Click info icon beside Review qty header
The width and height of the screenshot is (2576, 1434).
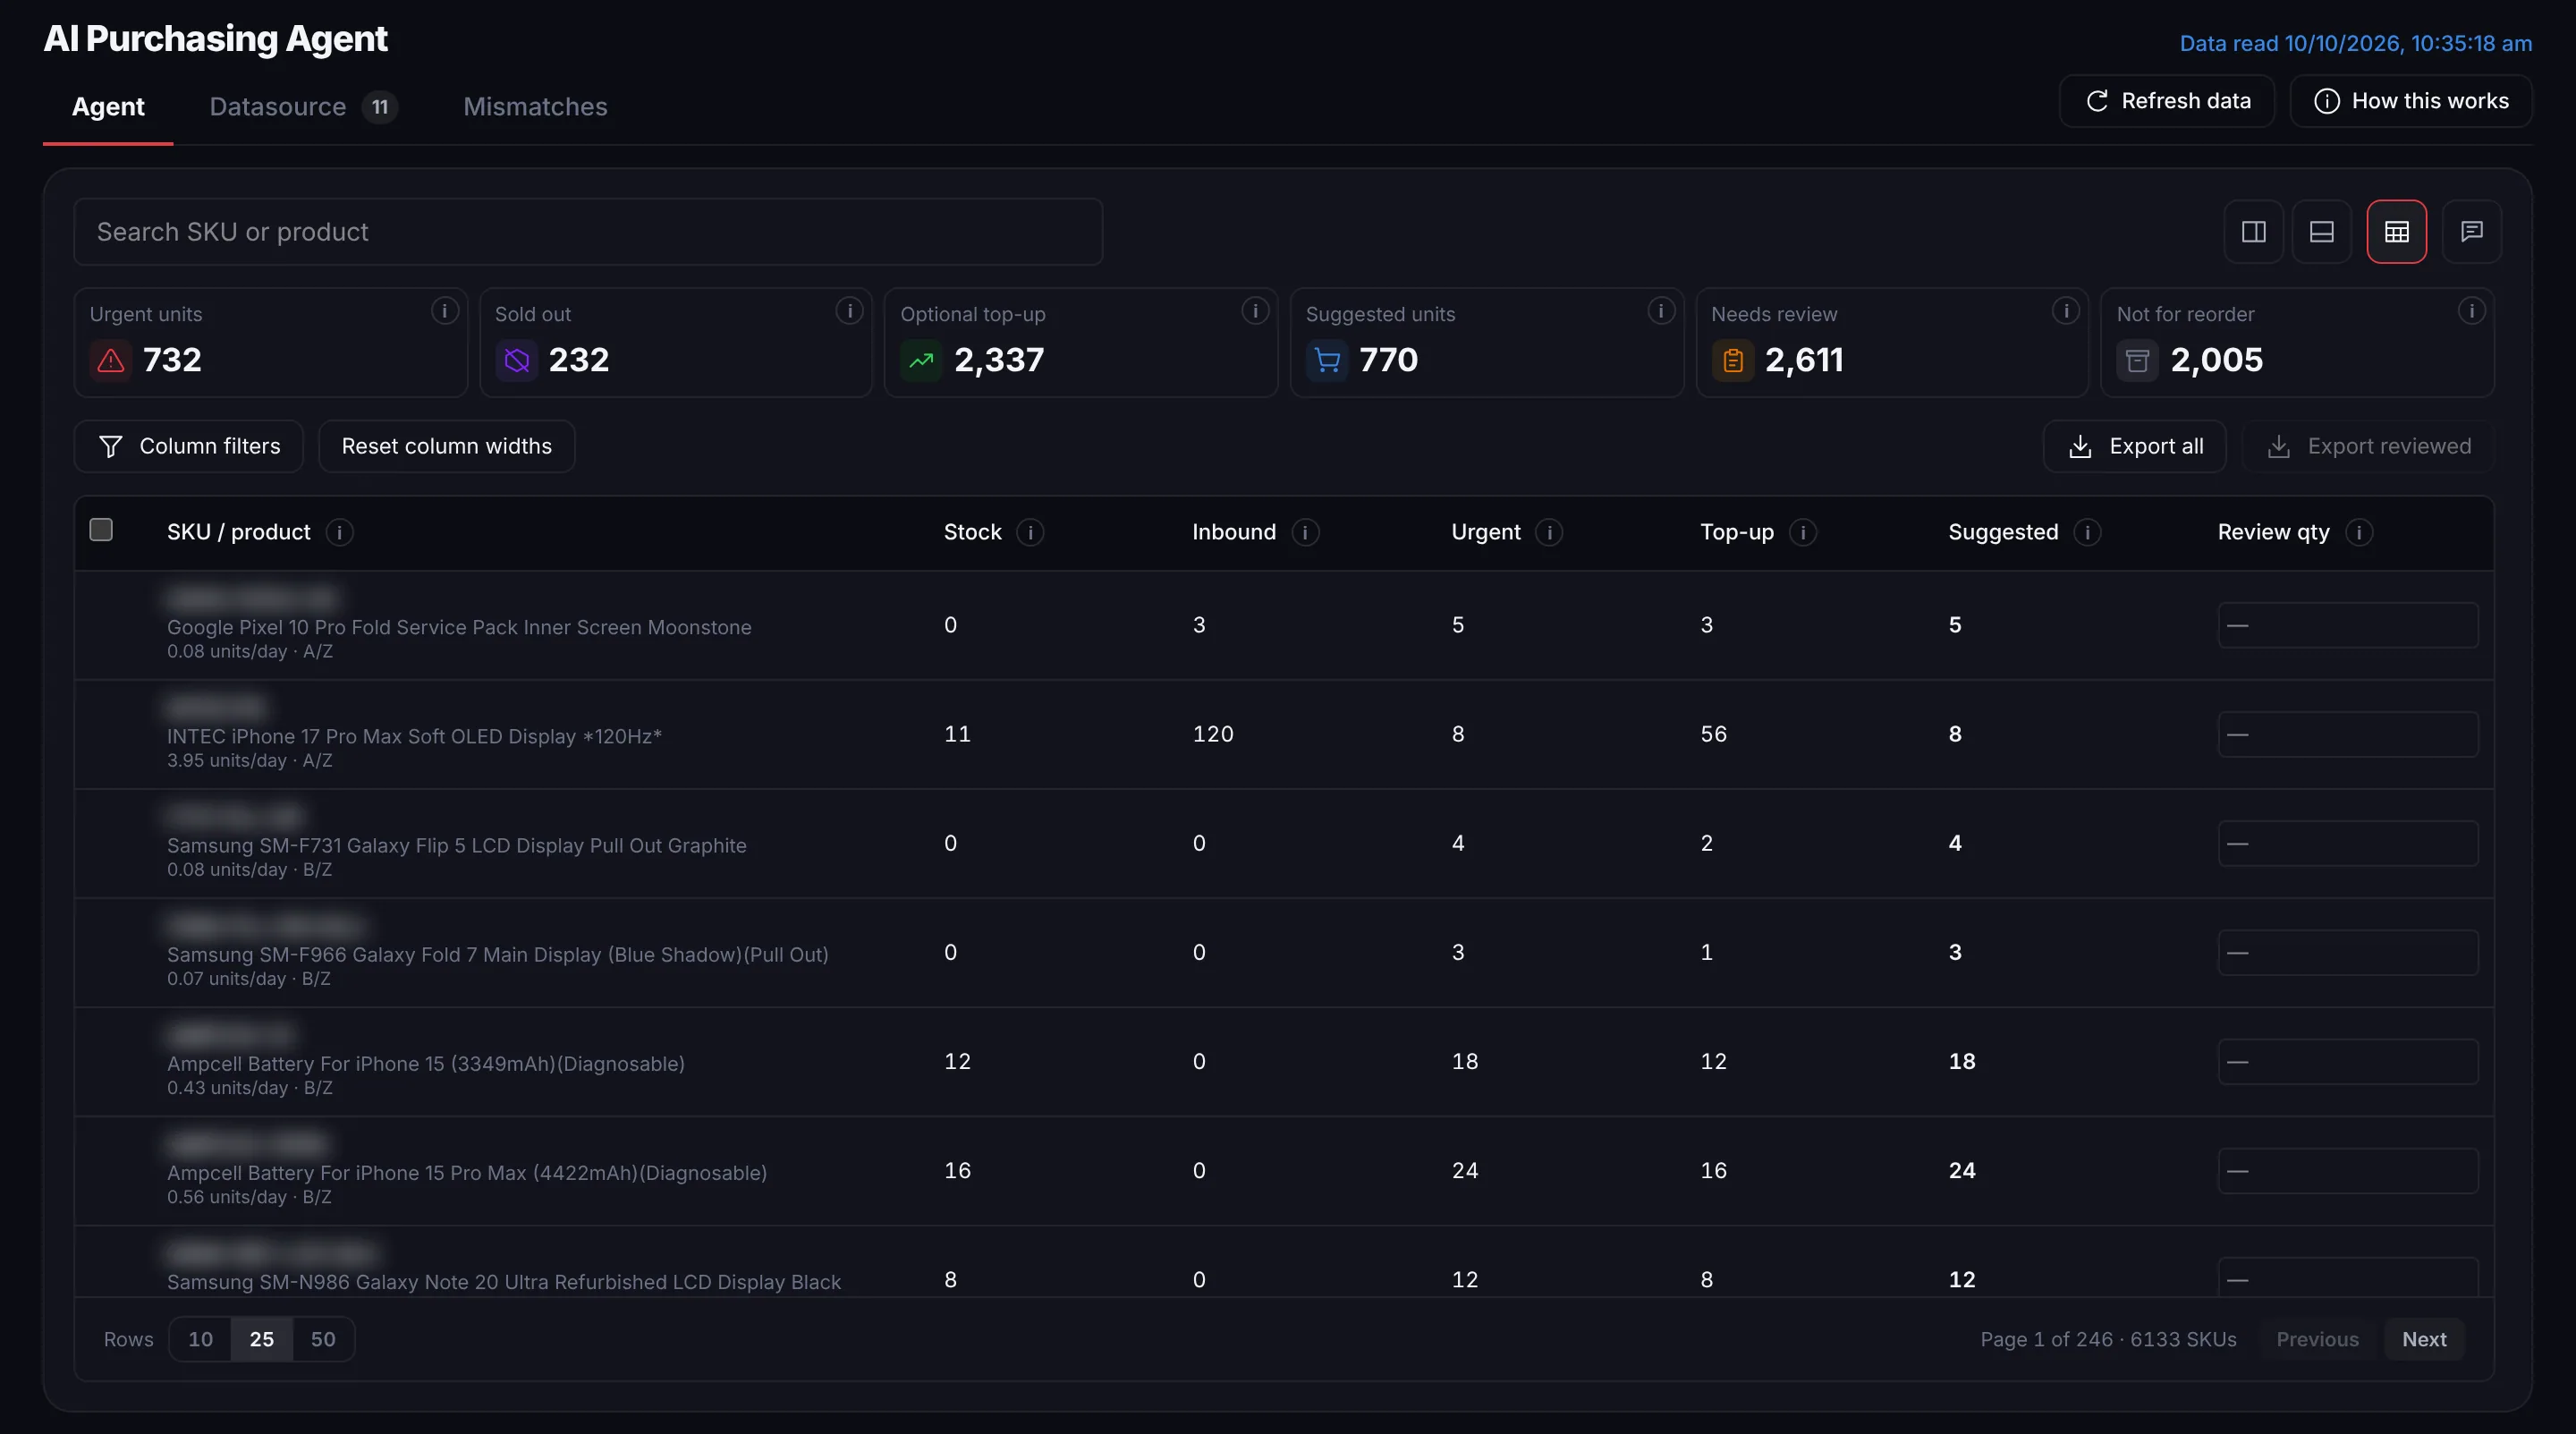point(2359,532)
